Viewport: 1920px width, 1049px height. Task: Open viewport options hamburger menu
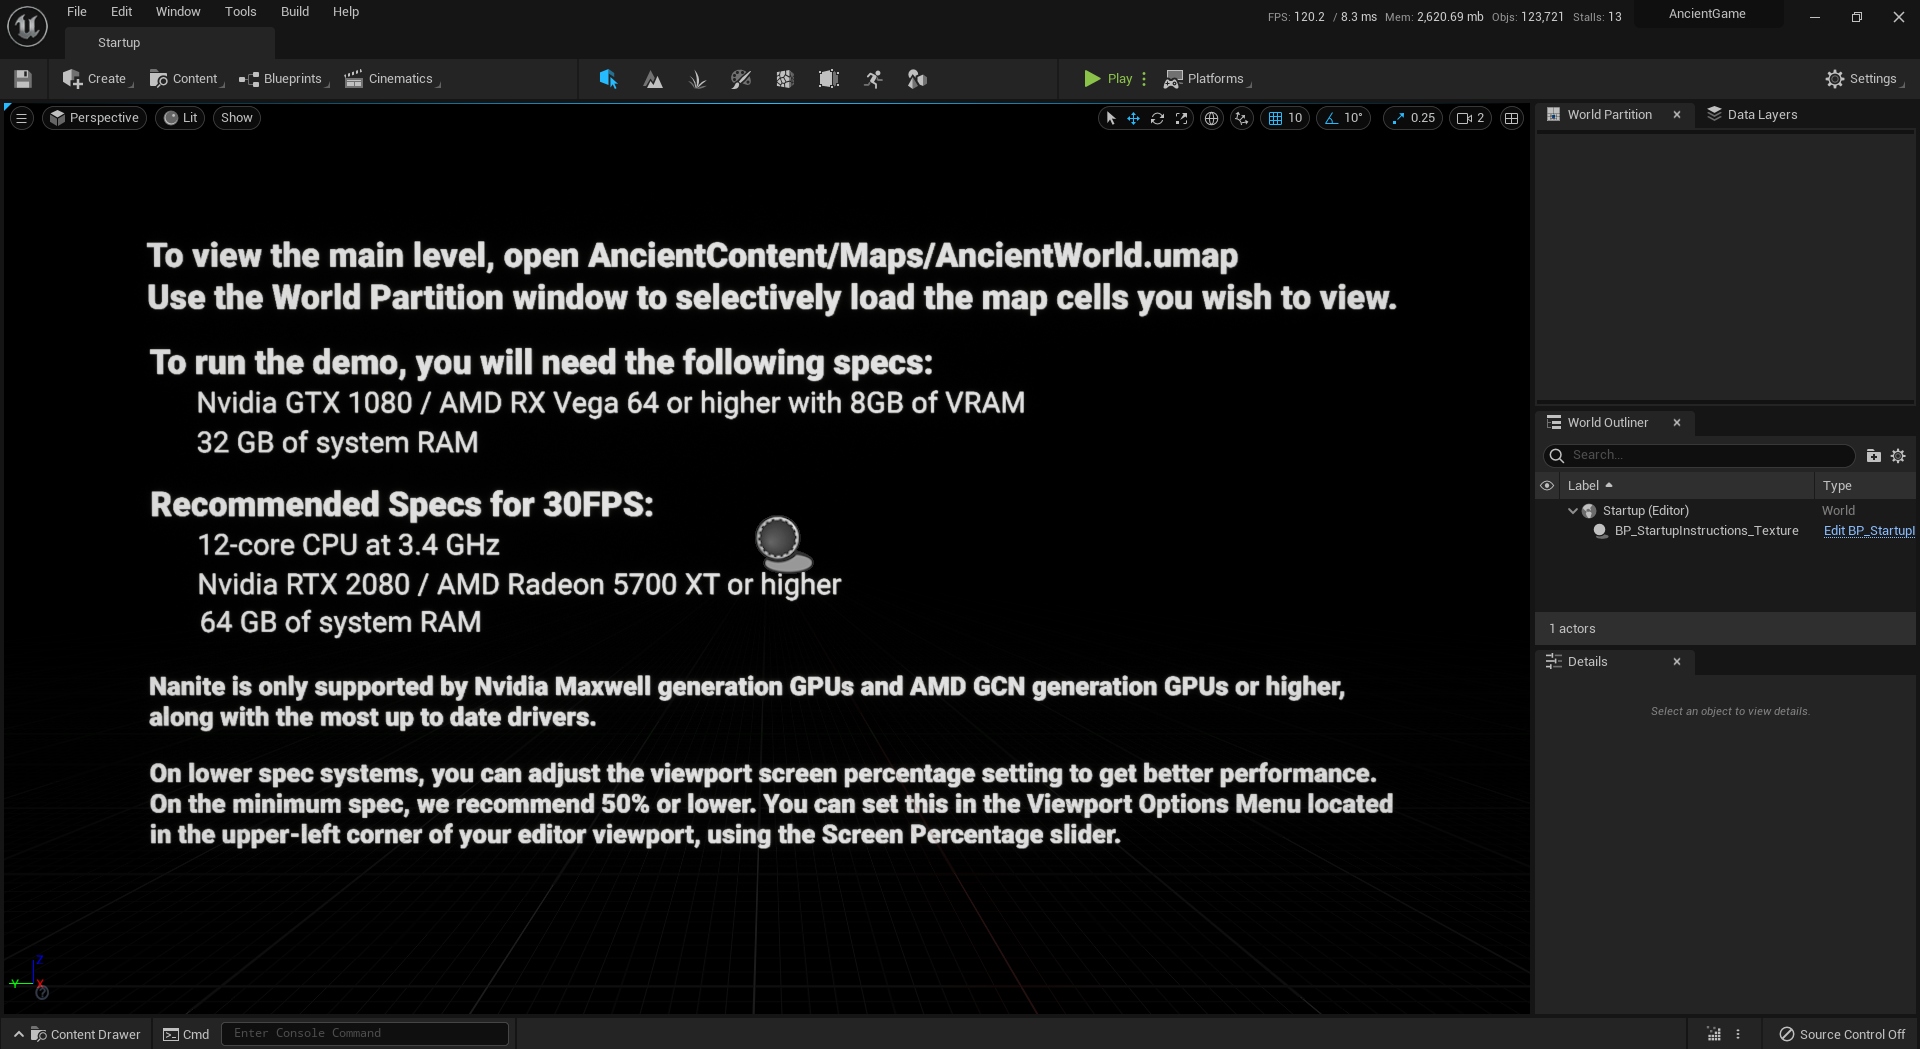21,118
